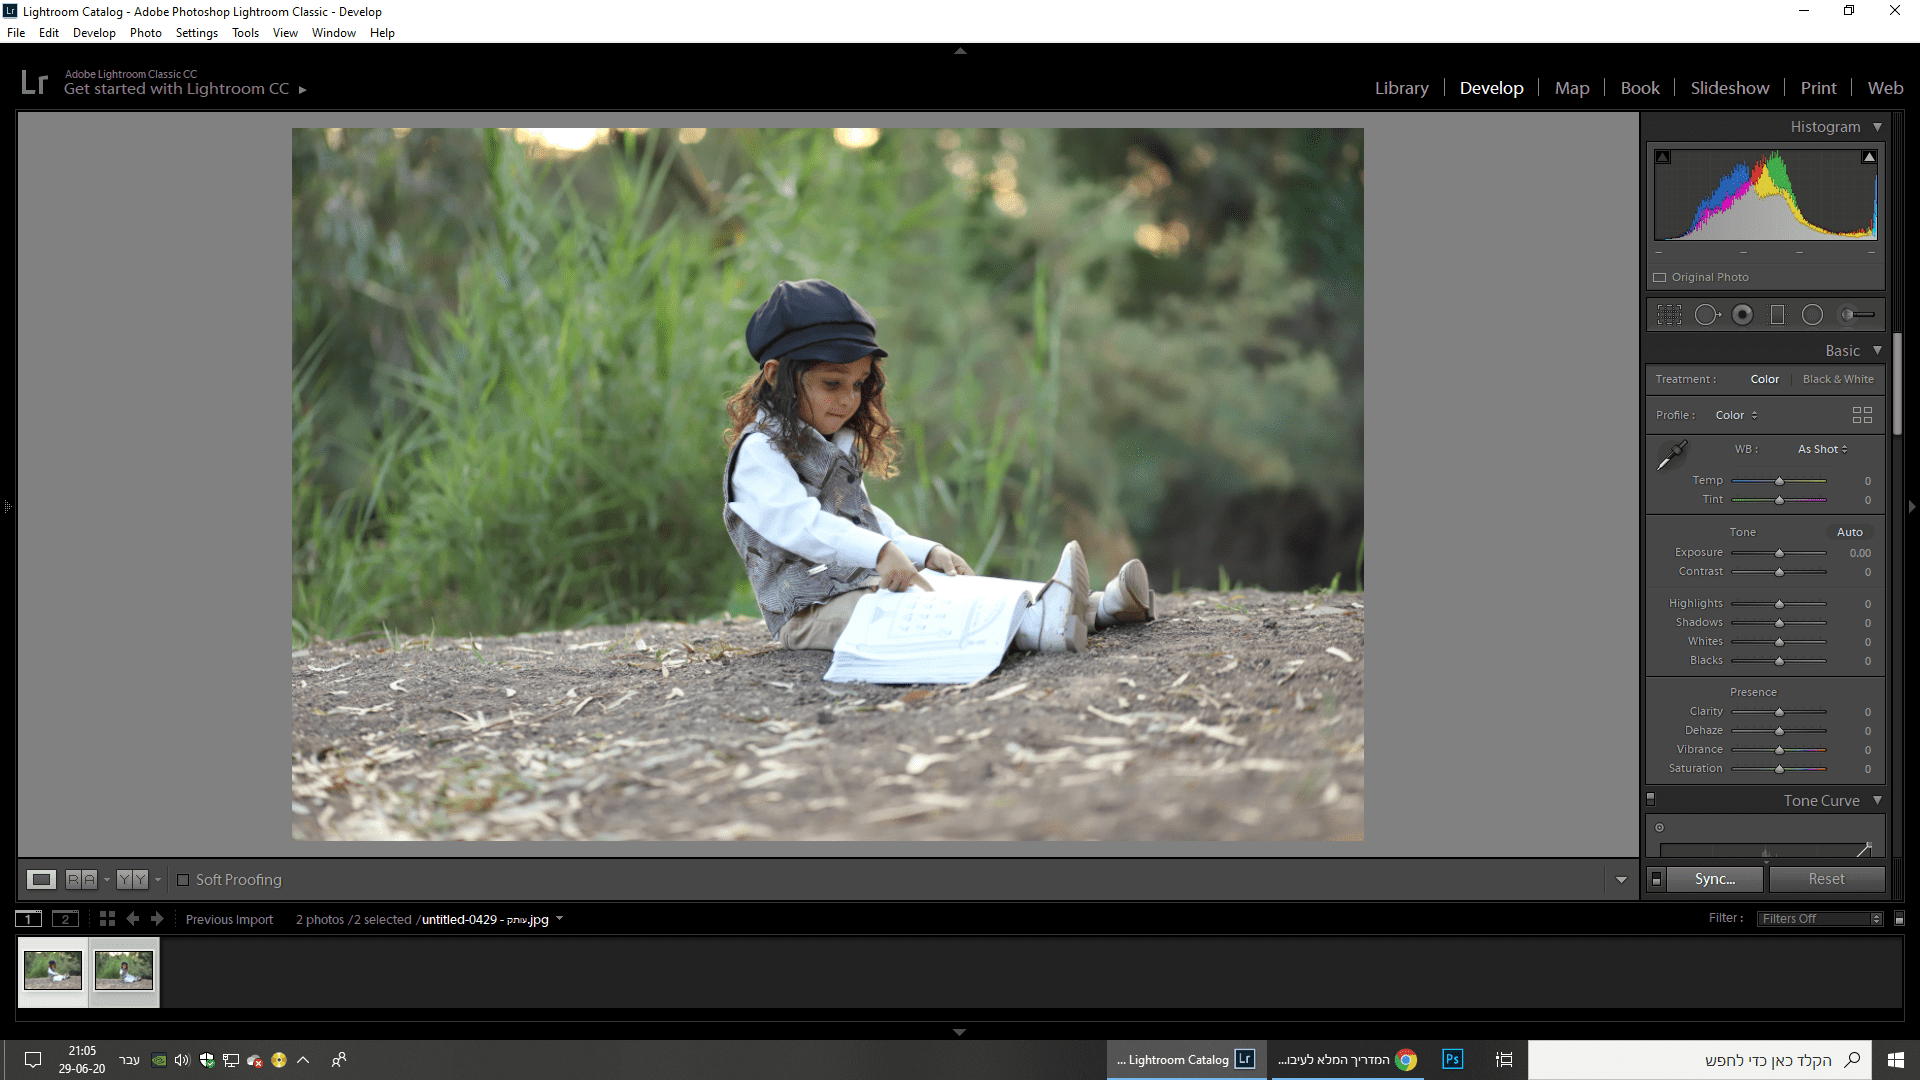Click the Exposure slider handle
Screen dimensions: 1920x1080
pyautogui.click(x=1779, y=553)
